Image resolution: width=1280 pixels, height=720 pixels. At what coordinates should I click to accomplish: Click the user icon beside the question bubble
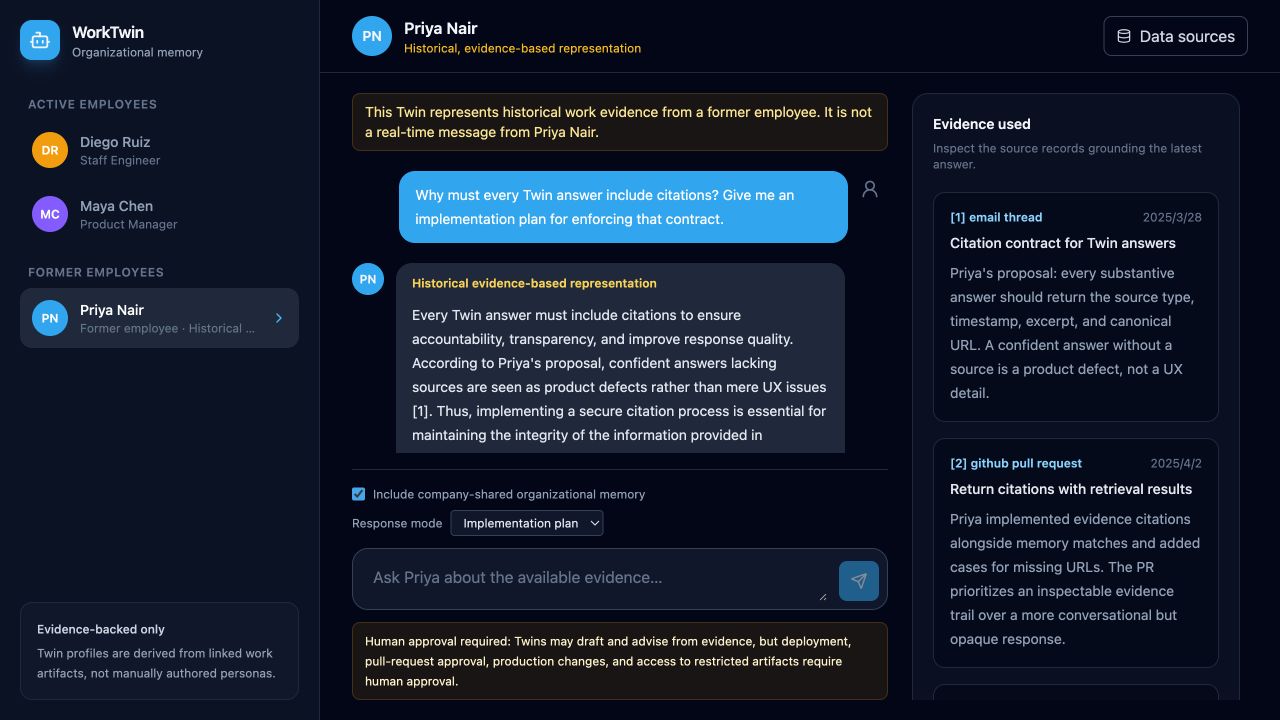click(x=870, y=189)
